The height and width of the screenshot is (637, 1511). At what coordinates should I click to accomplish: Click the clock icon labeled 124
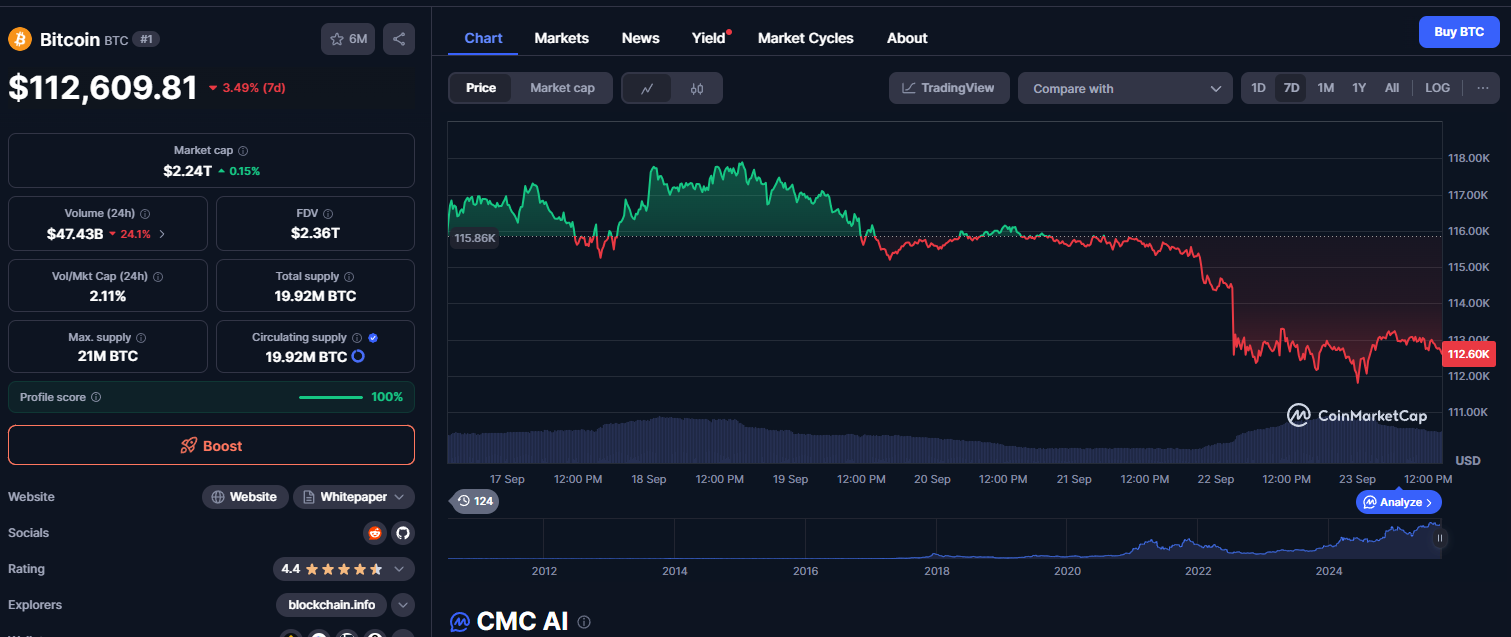(x=463, y=501)
